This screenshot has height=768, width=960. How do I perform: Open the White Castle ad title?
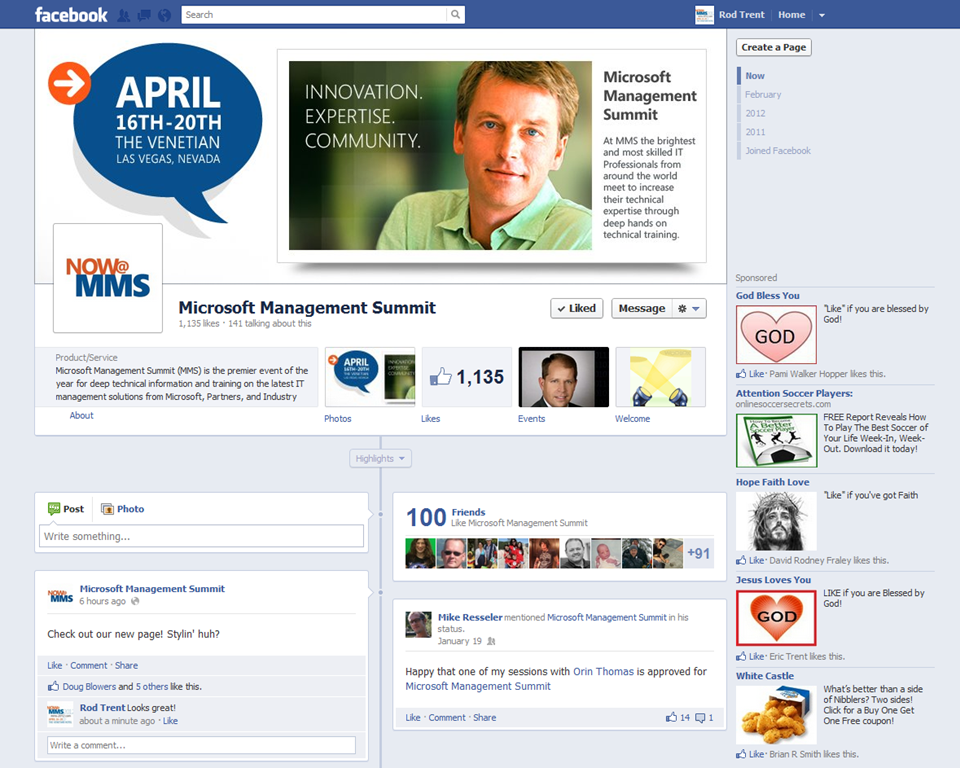765,676
